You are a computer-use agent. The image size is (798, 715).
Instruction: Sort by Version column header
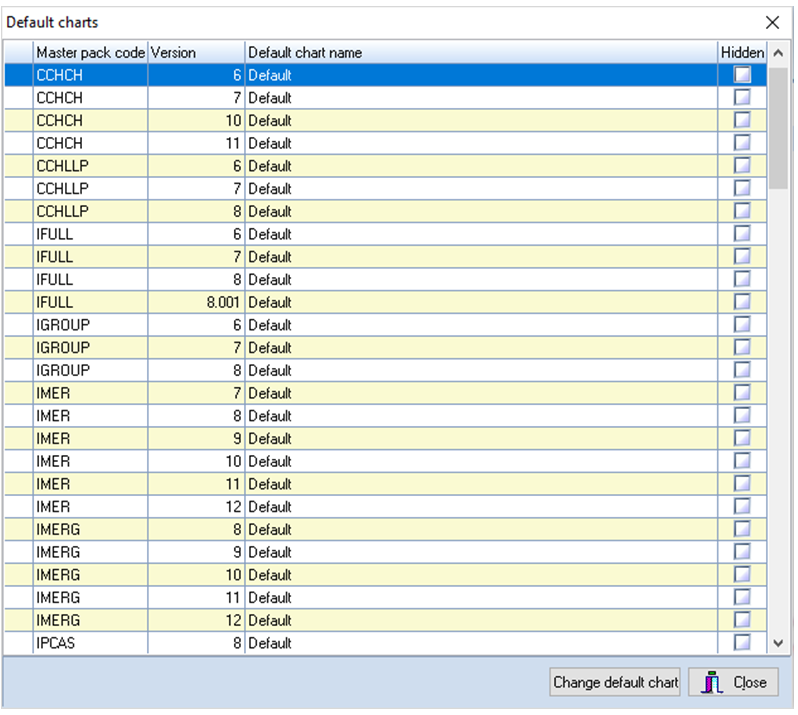196,52
